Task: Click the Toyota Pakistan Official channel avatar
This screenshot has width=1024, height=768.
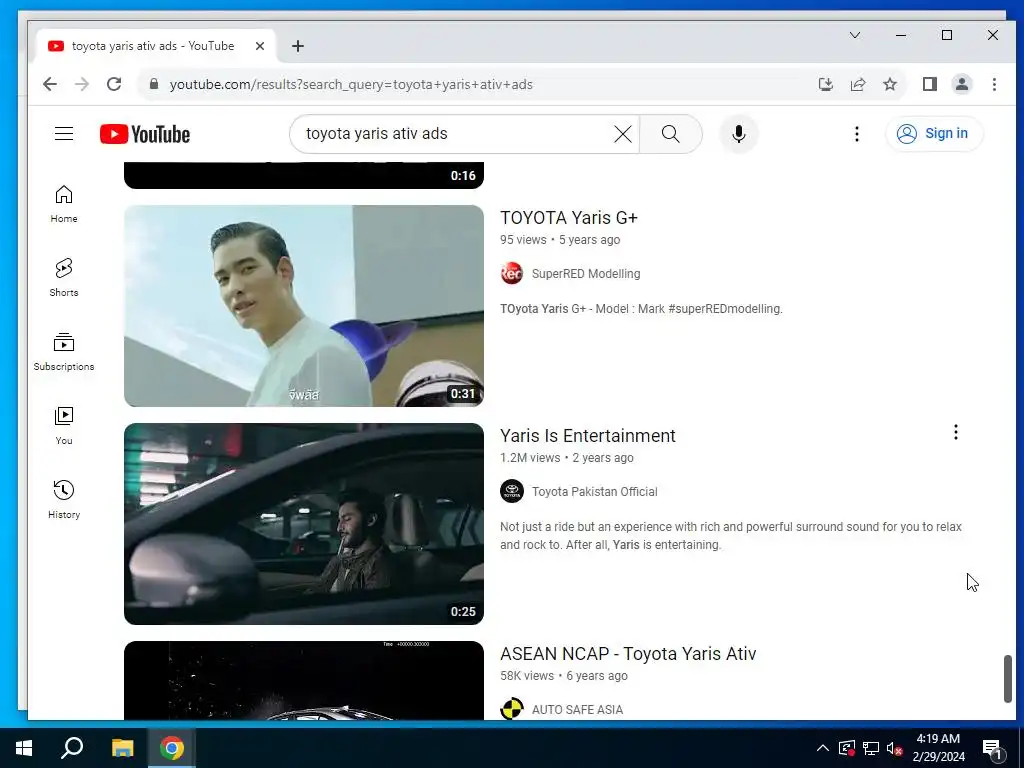Action: tap(512, 492)
